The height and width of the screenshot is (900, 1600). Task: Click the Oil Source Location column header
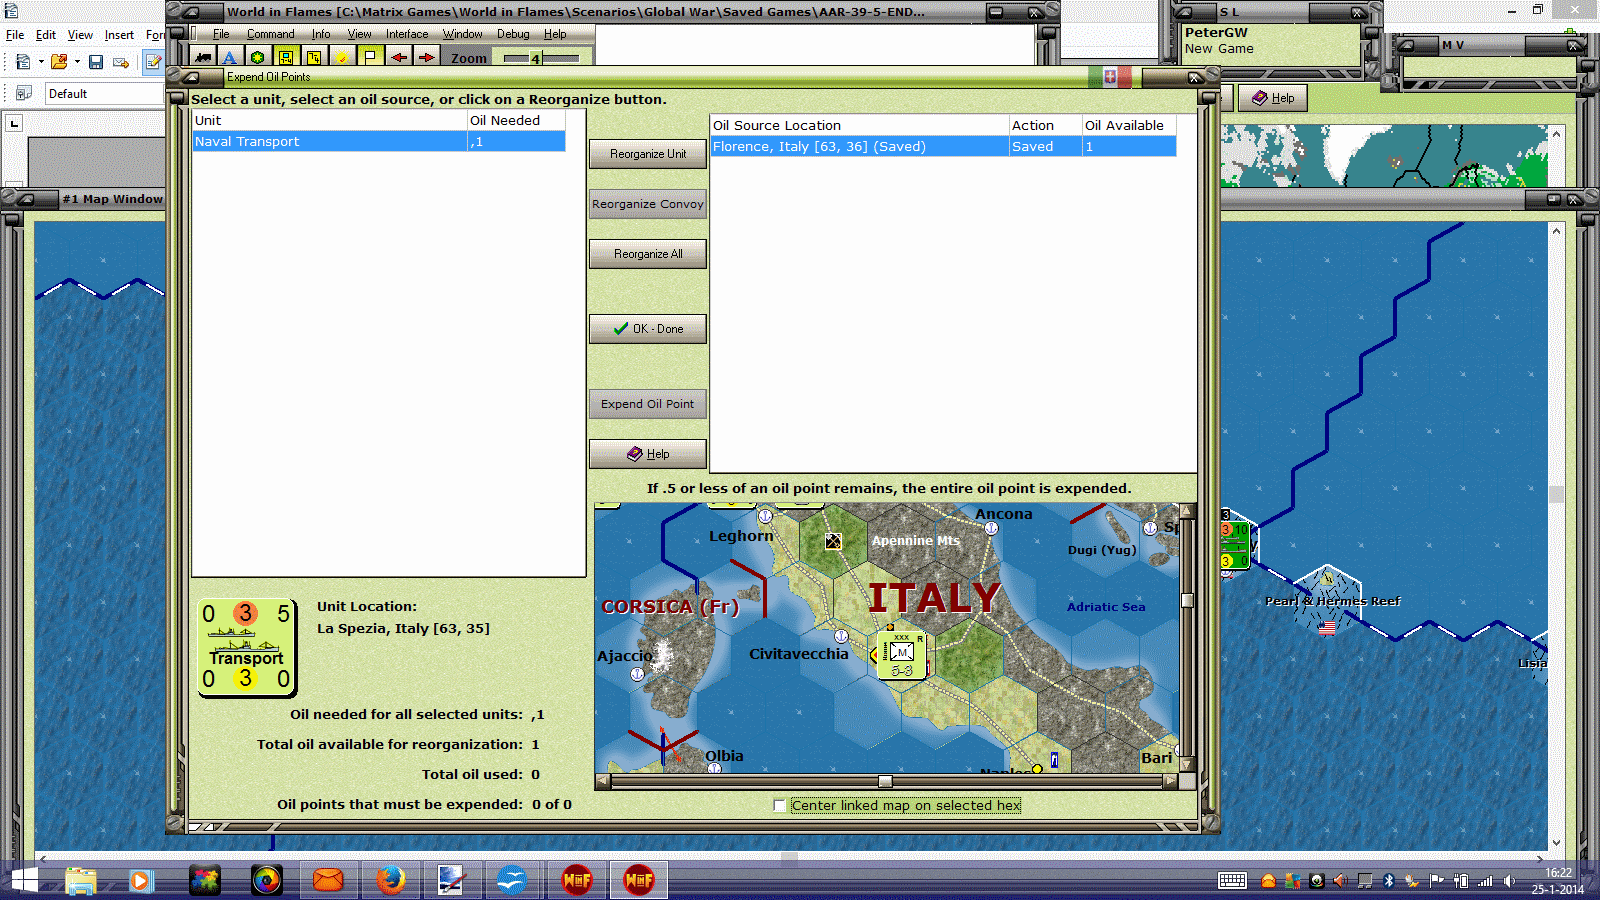tap(859, 125)
